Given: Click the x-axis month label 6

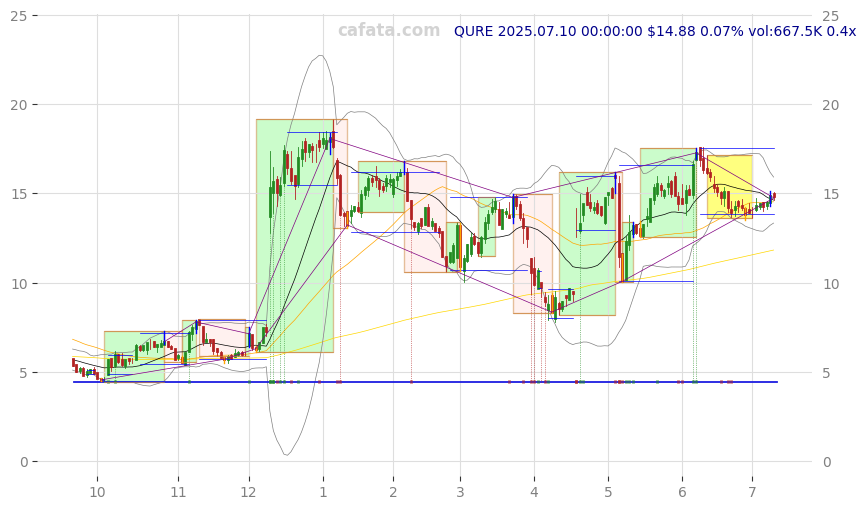Looking at the screenshot, I should tap(682, 492).
